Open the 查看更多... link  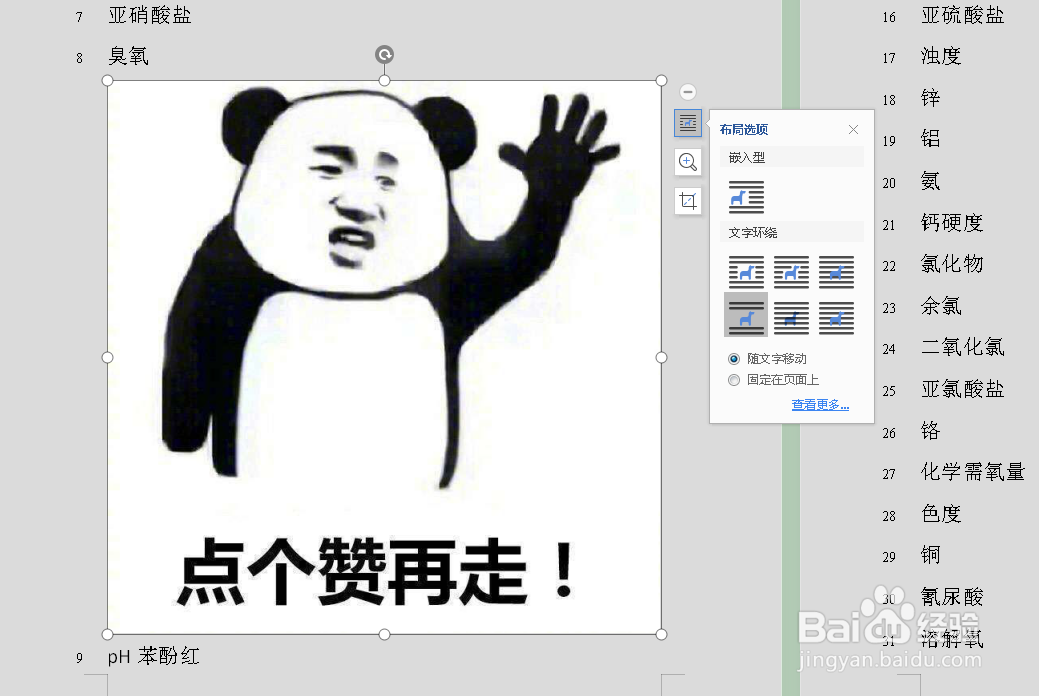point(820,404)
